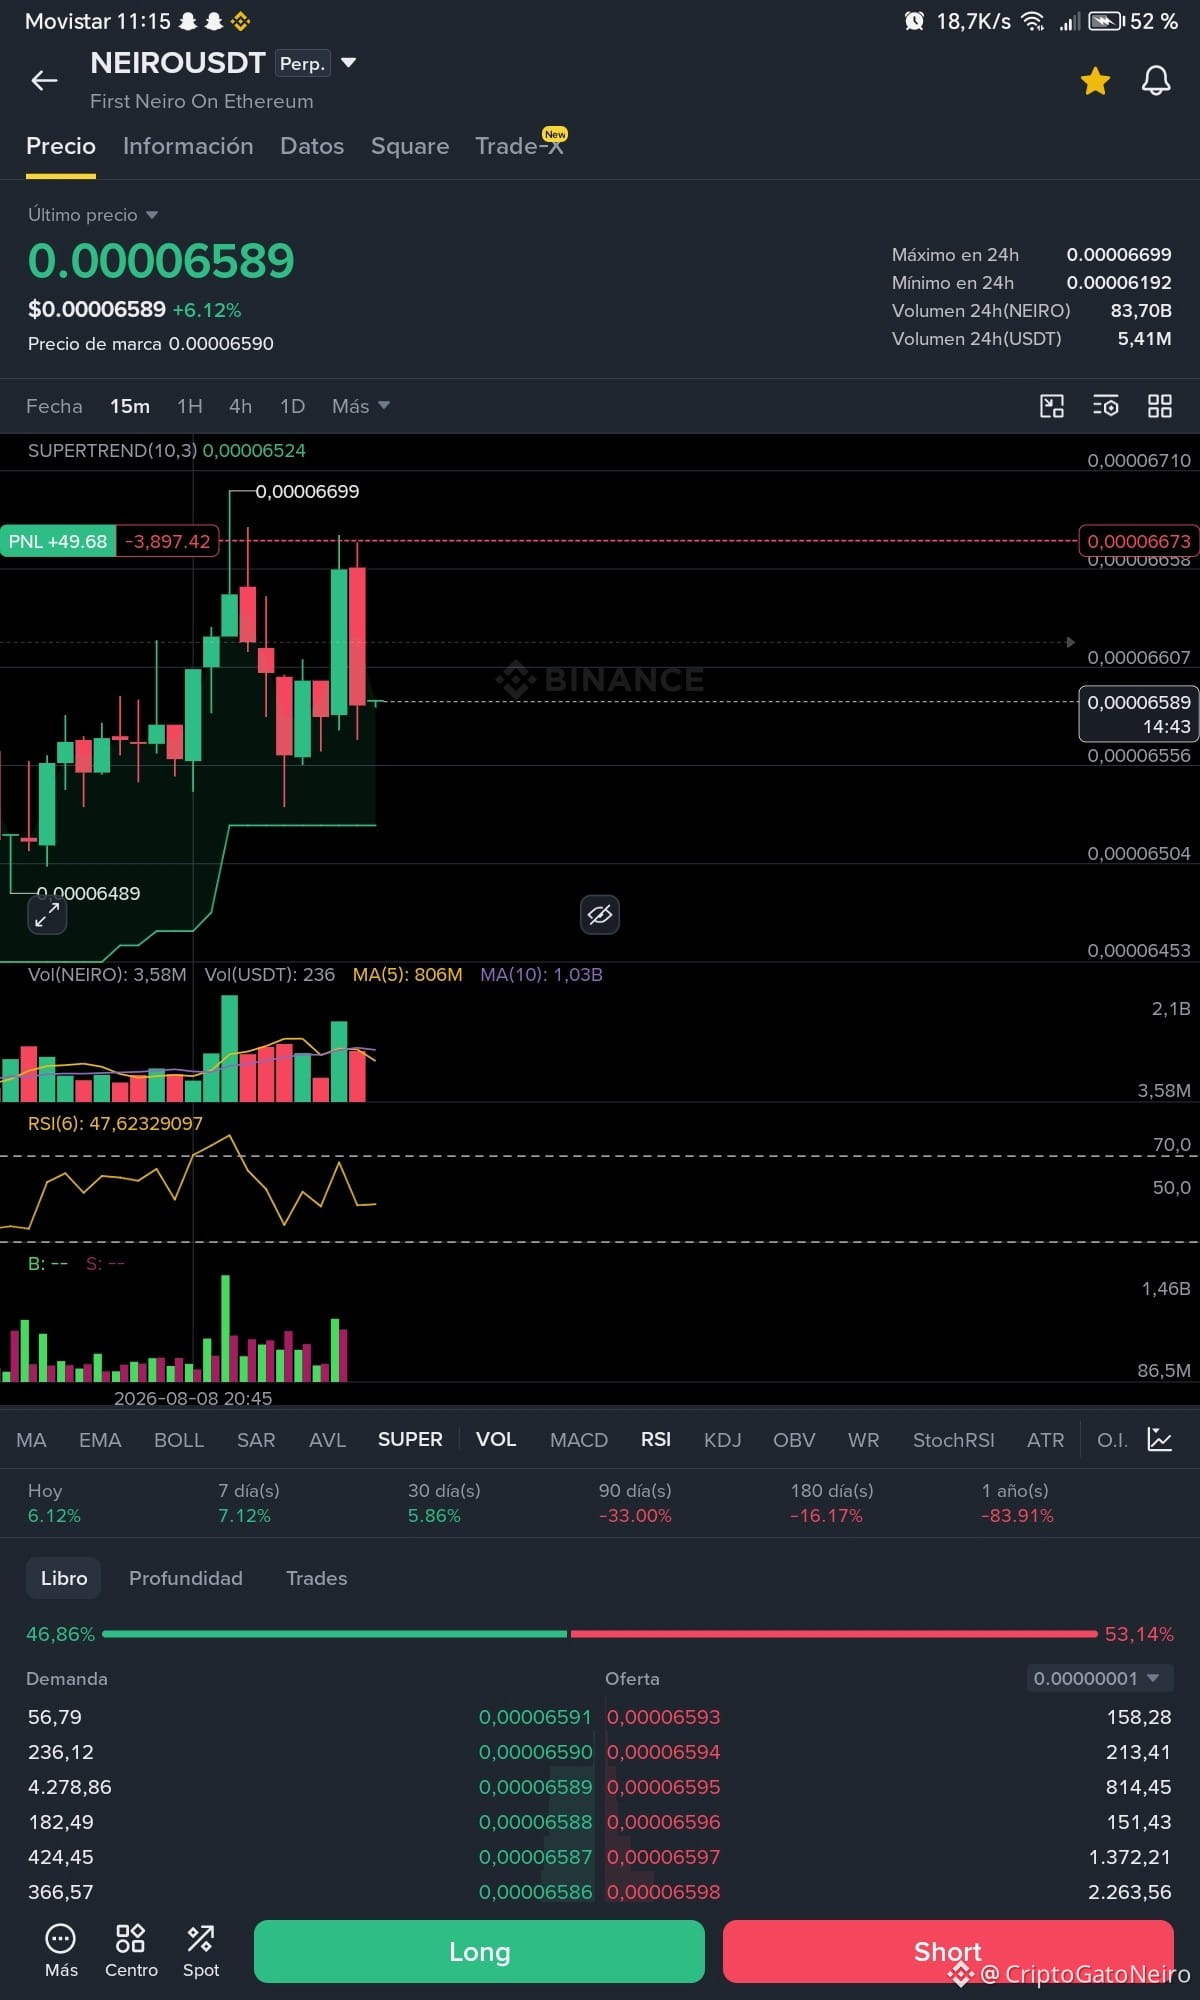This screenshot has height=2000, width=1200.
Task: Switch to the Información tab
Action: pyautogui.click(x=188, y=146)
